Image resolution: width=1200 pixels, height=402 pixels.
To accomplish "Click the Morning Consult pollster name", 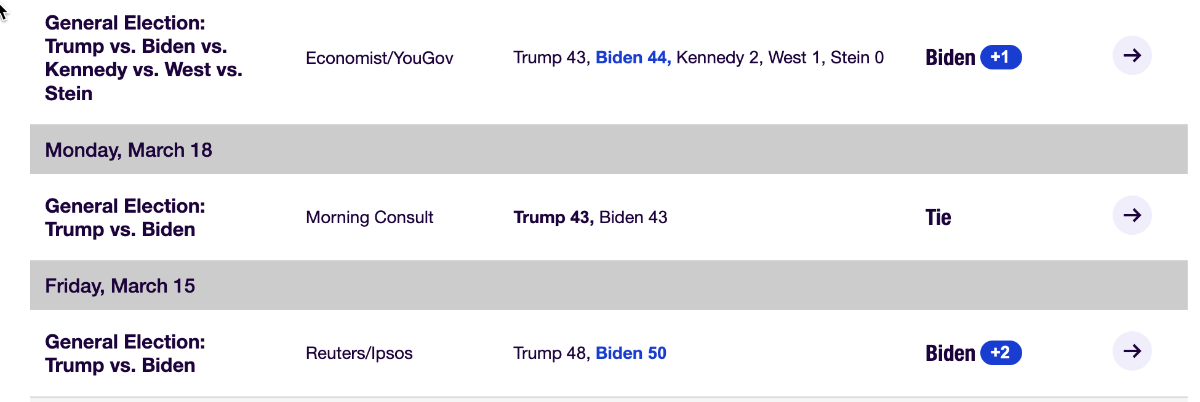I will [x=369, y=217].
